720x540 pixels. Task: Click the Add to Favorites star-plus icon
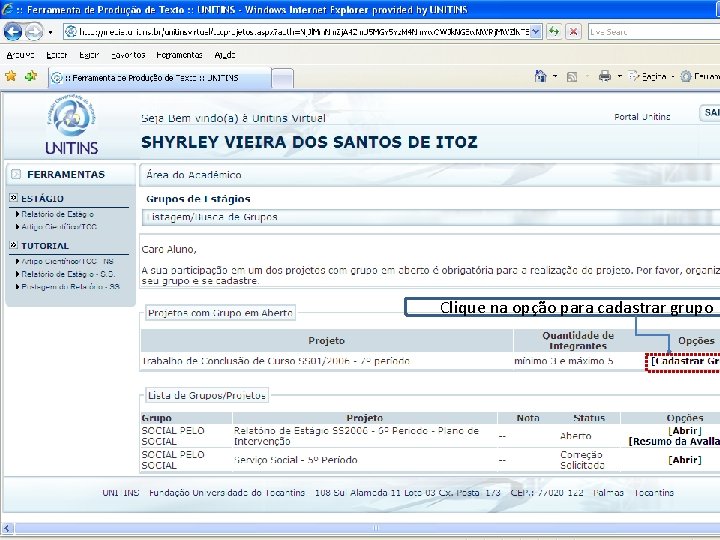click(31, 76)
